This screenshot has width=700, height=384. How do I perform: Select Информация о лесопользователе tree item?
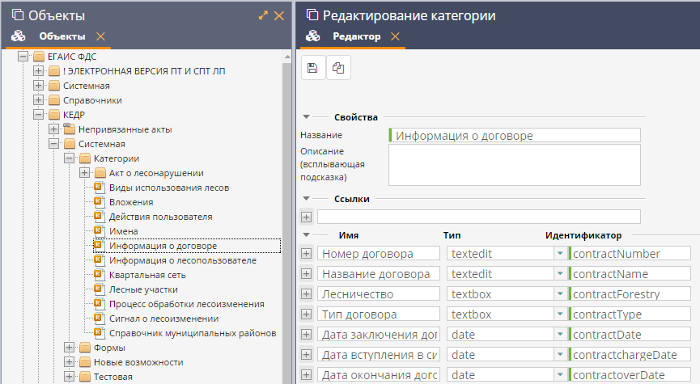183,260
